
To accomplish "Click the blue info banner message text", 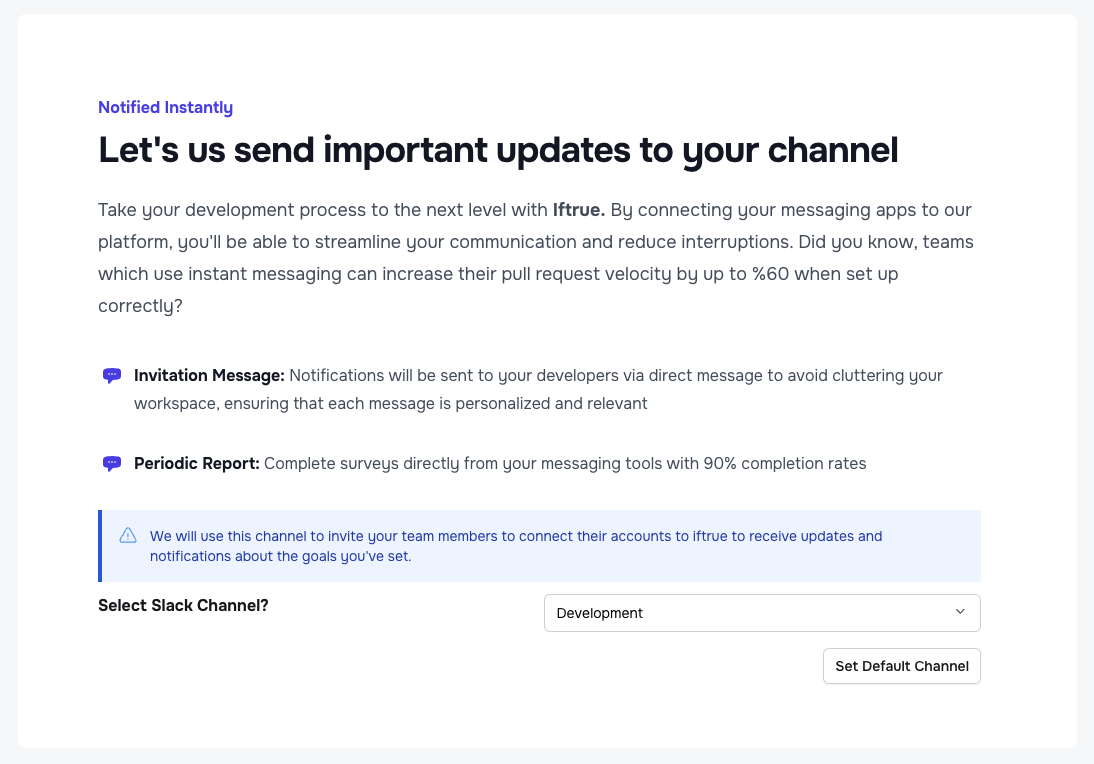I will pos(515,546).
